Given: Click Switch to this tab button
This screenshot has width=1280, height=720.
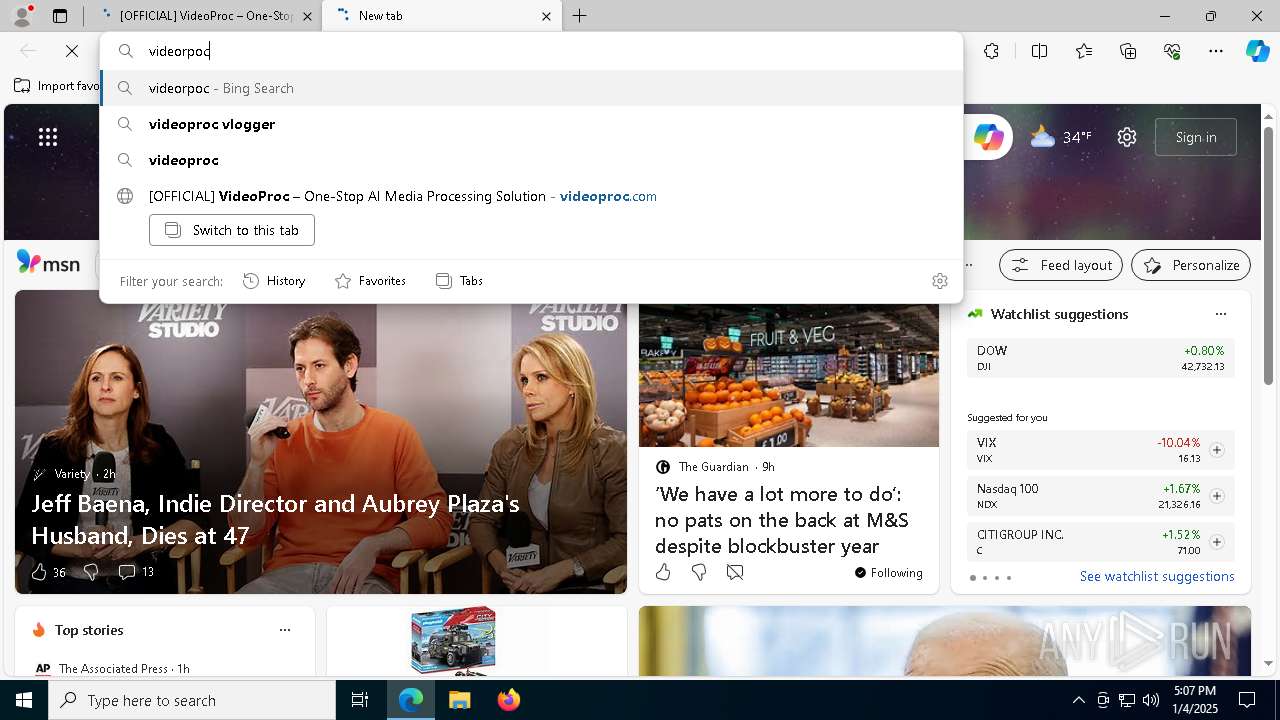Looking at the screenshot, I should [x=232, y=230].
